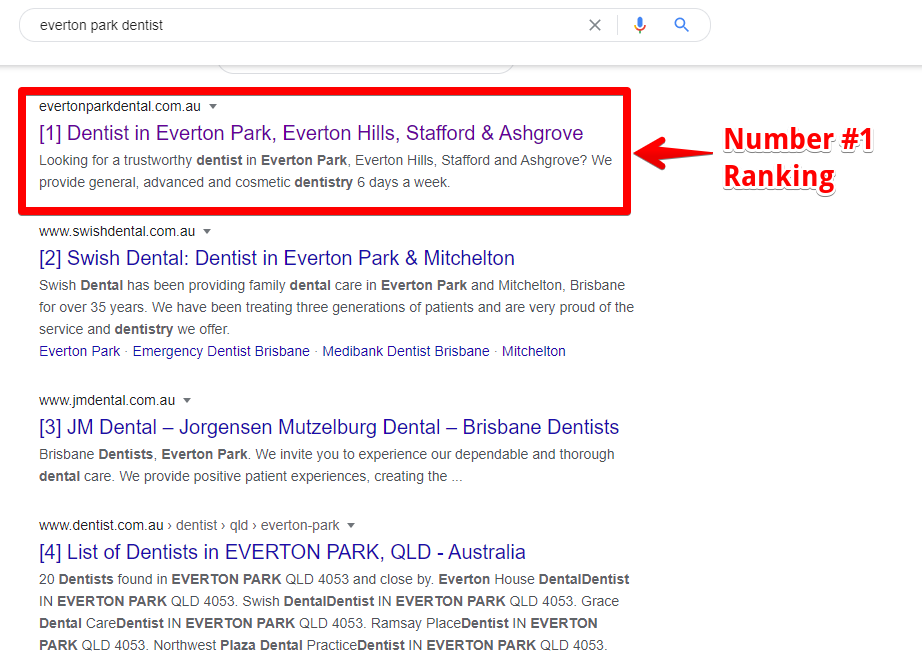Expand the arrow beside www.jmdental.com.au

[x=187, y=400]
